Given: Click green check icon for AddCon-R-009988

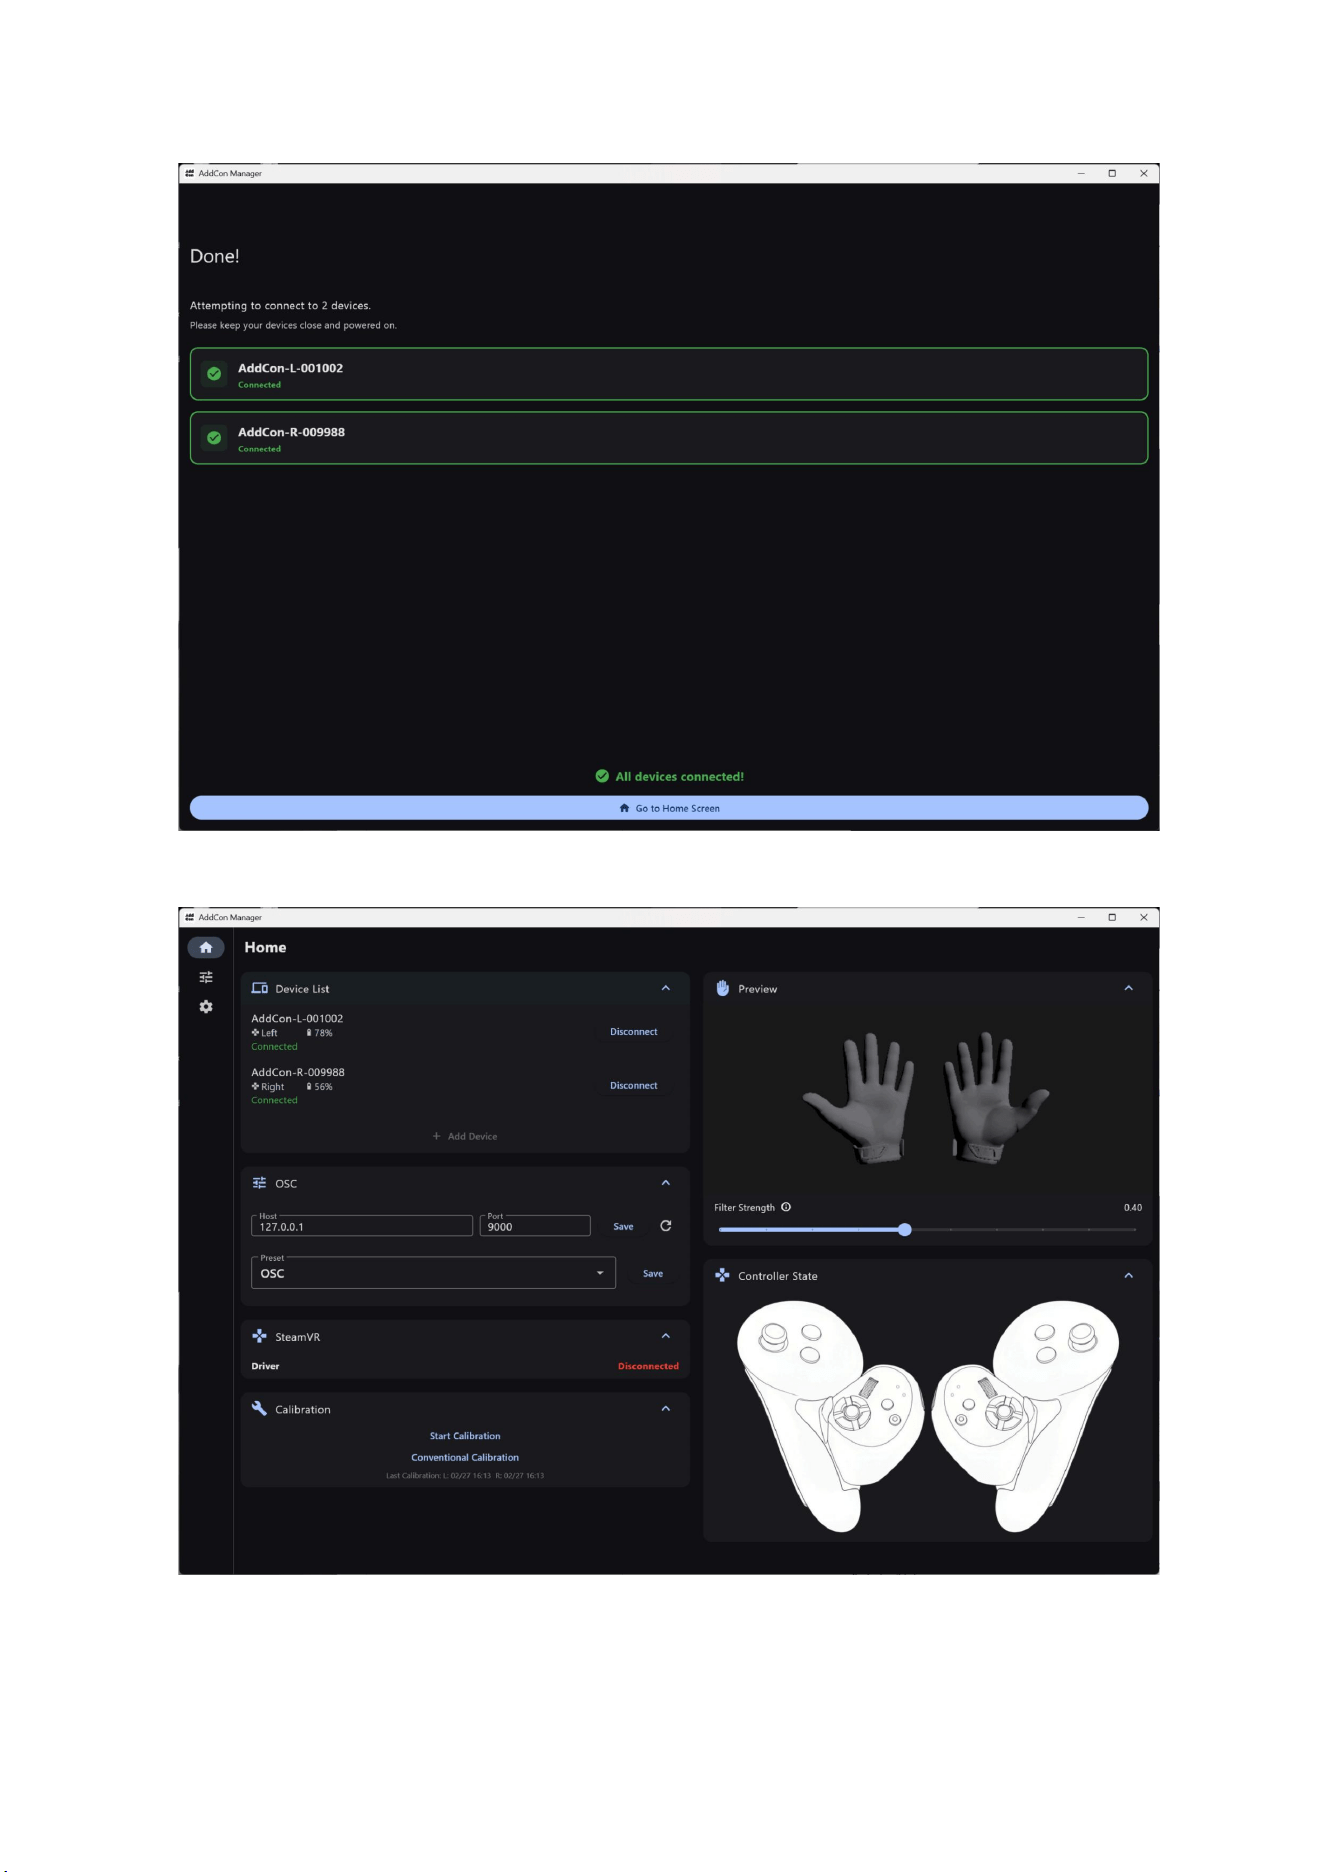Looking at the screenshot, I should tap(214, 438).
